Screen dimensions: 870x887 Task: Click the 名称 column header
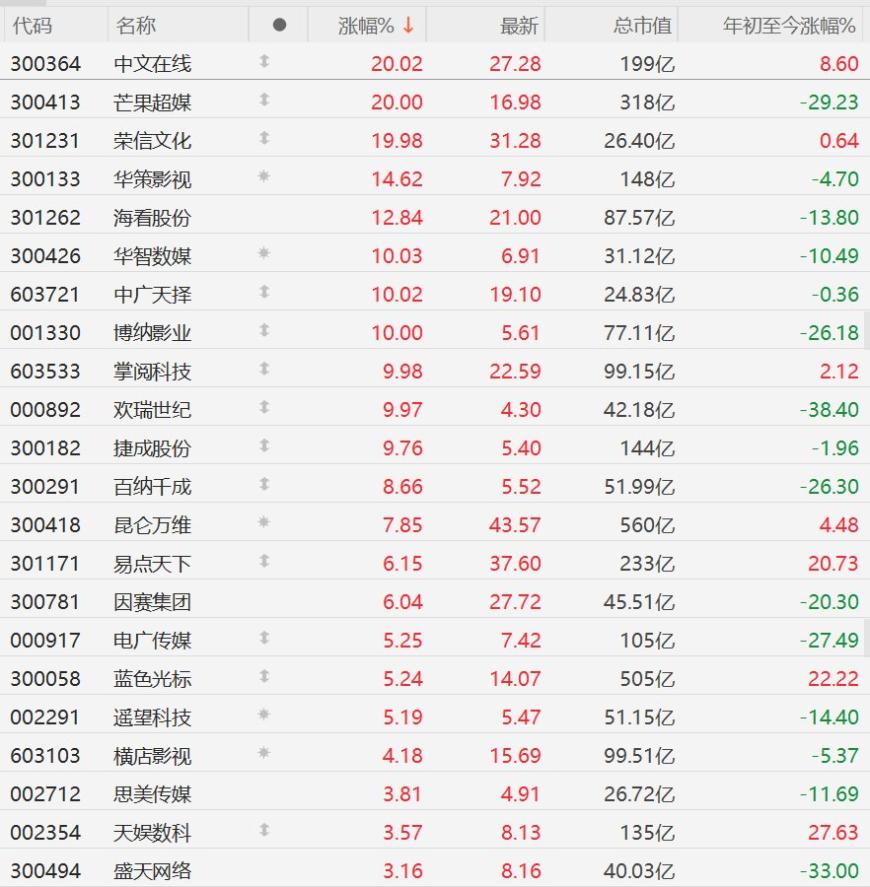point(136,26)
